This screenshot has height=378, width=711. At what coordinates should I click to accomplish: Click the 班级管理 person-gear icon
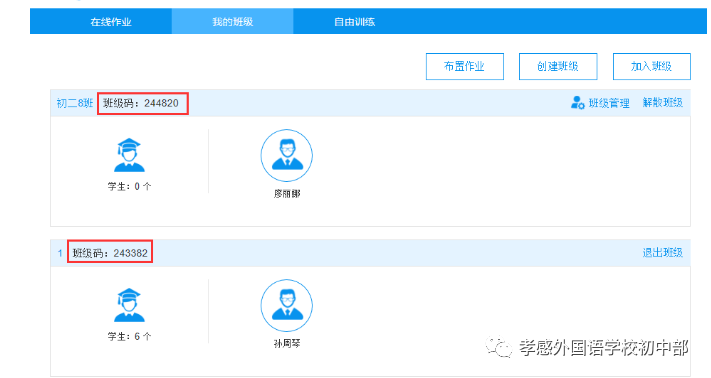point(577,103)
